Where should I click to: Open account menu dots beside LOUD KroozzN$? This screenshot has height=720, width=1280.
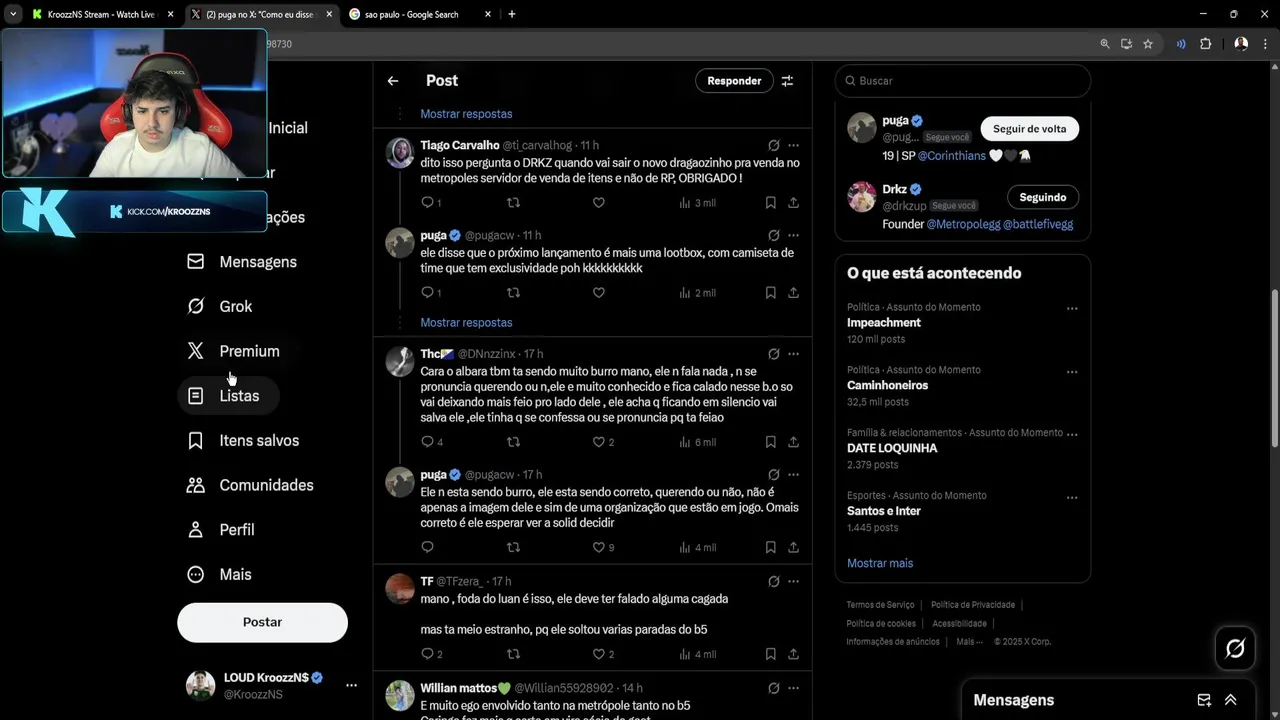pyautogui.click(x=351, y=685)
